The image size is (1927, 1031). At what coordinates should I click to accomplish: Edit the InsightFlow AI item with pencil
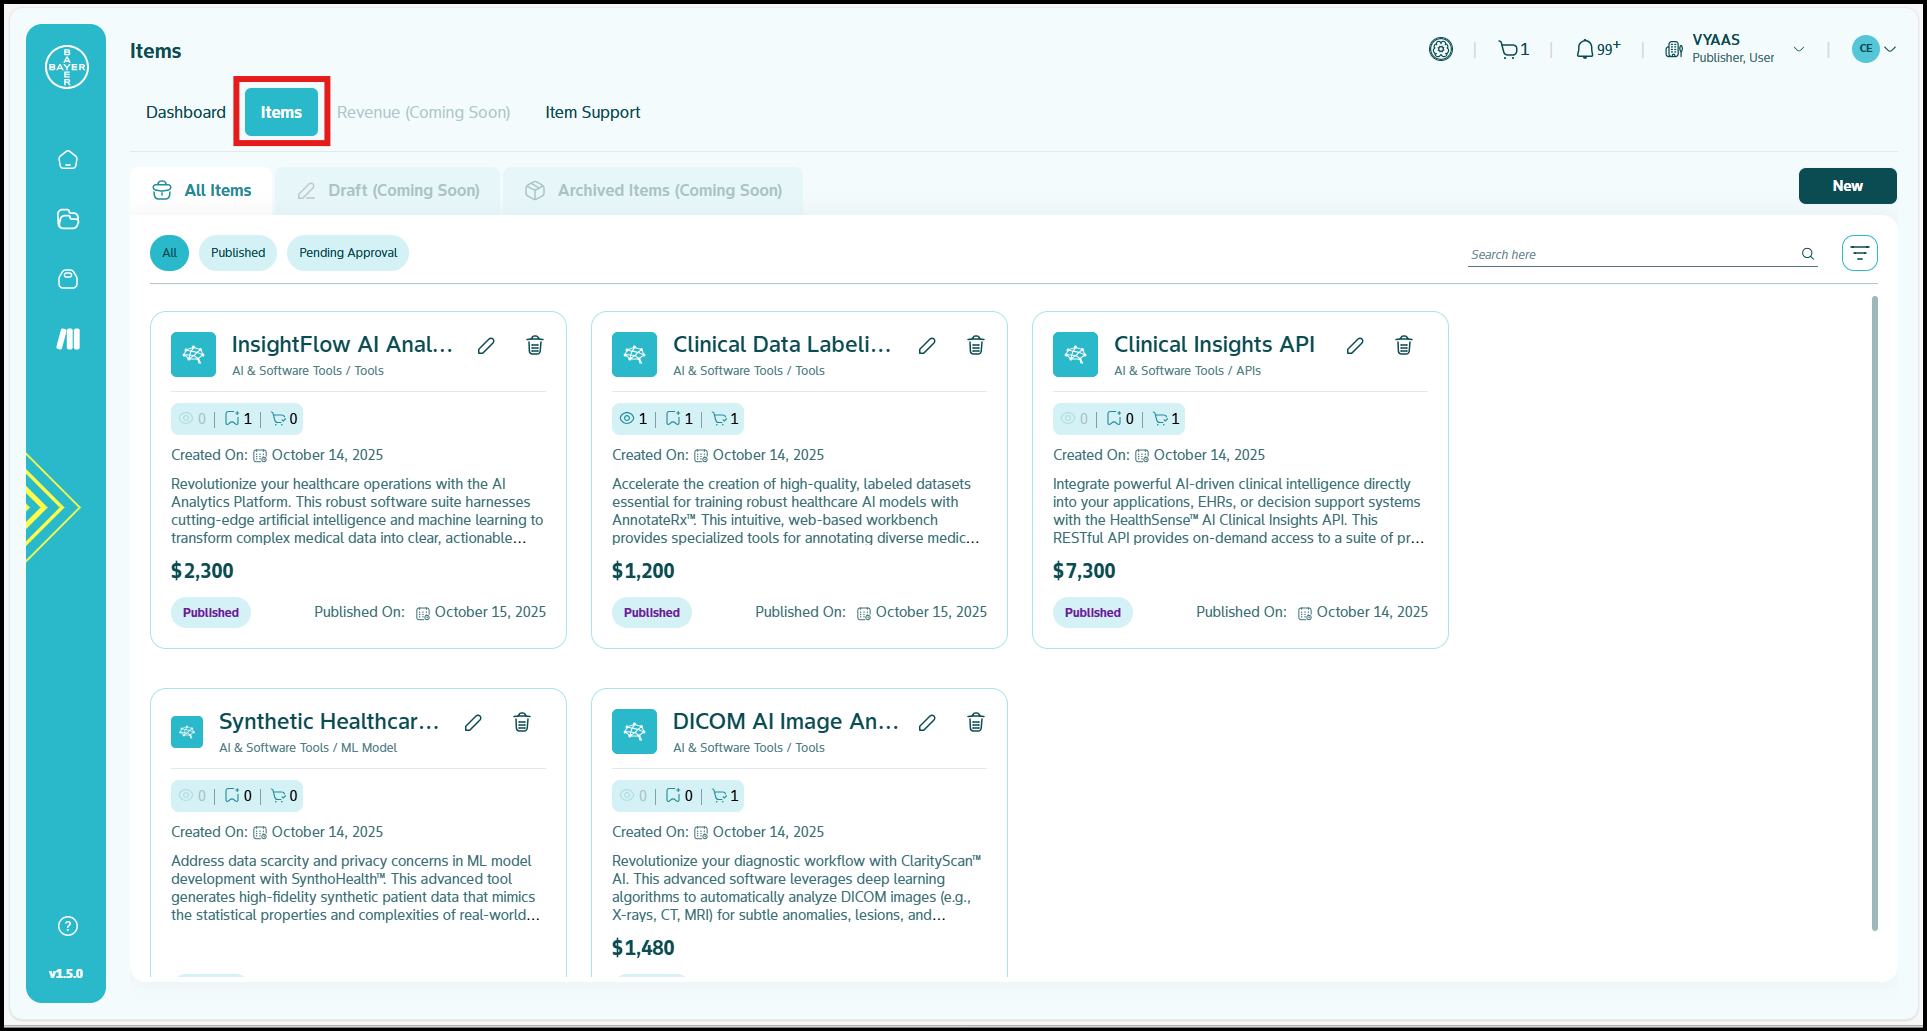[486, 346]
